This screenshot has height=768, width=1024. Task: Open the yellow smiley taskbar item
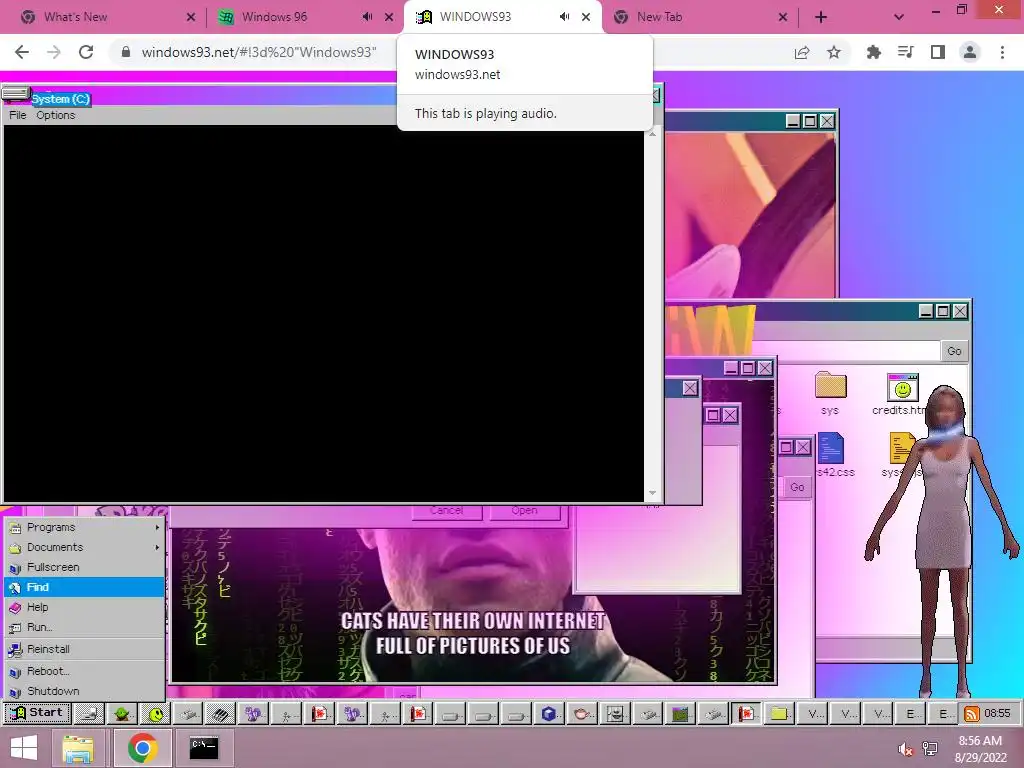(x=155, y=714)
